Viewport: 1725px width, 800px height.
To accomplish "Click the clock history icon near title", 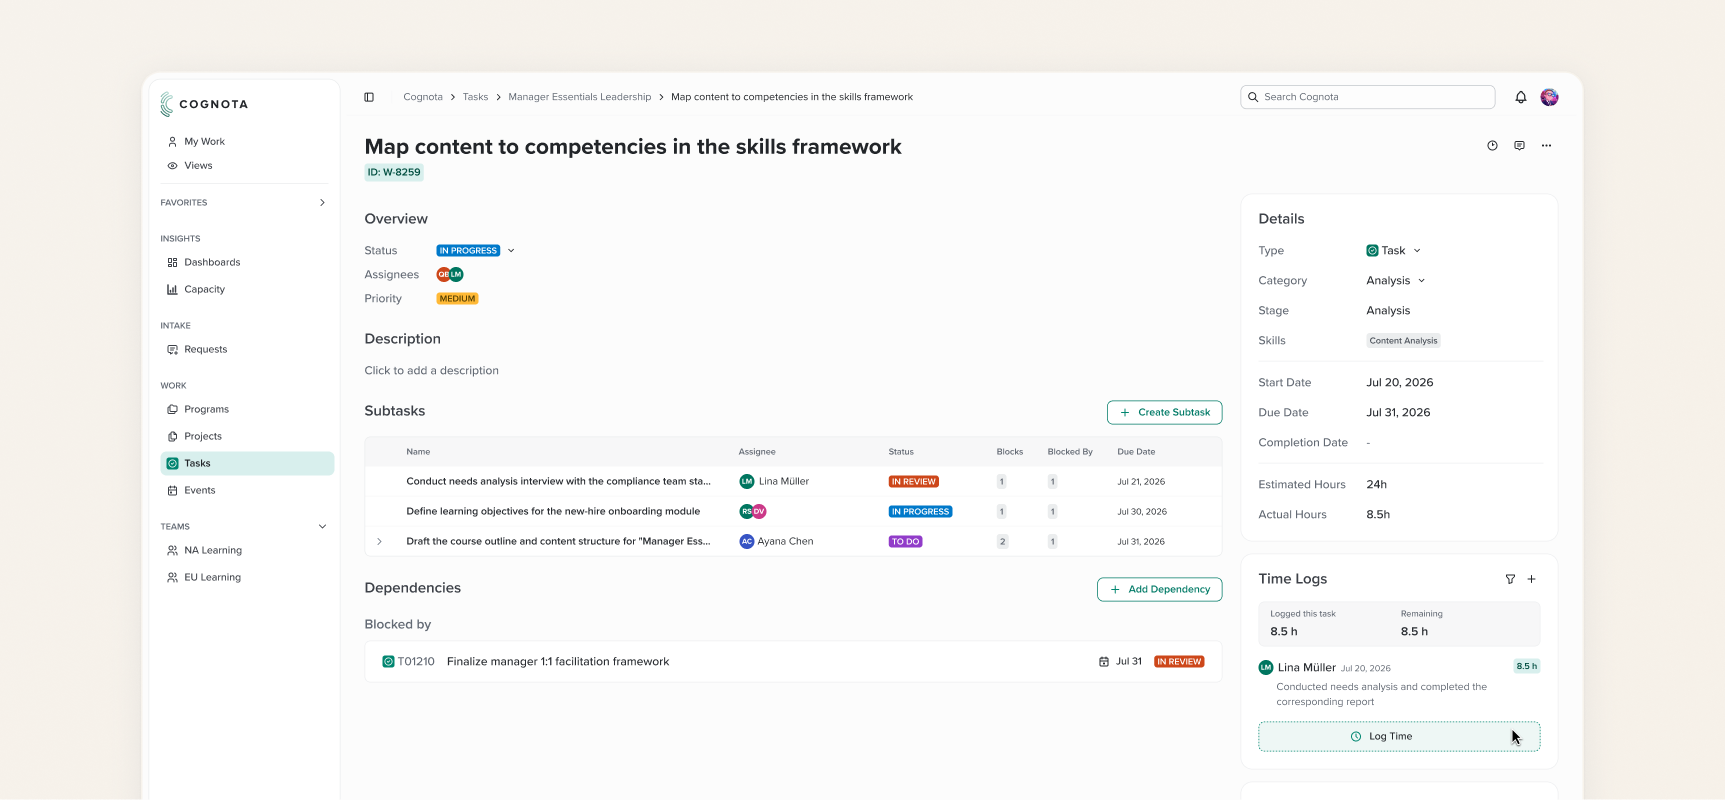I will click(x=1492, y=146).
